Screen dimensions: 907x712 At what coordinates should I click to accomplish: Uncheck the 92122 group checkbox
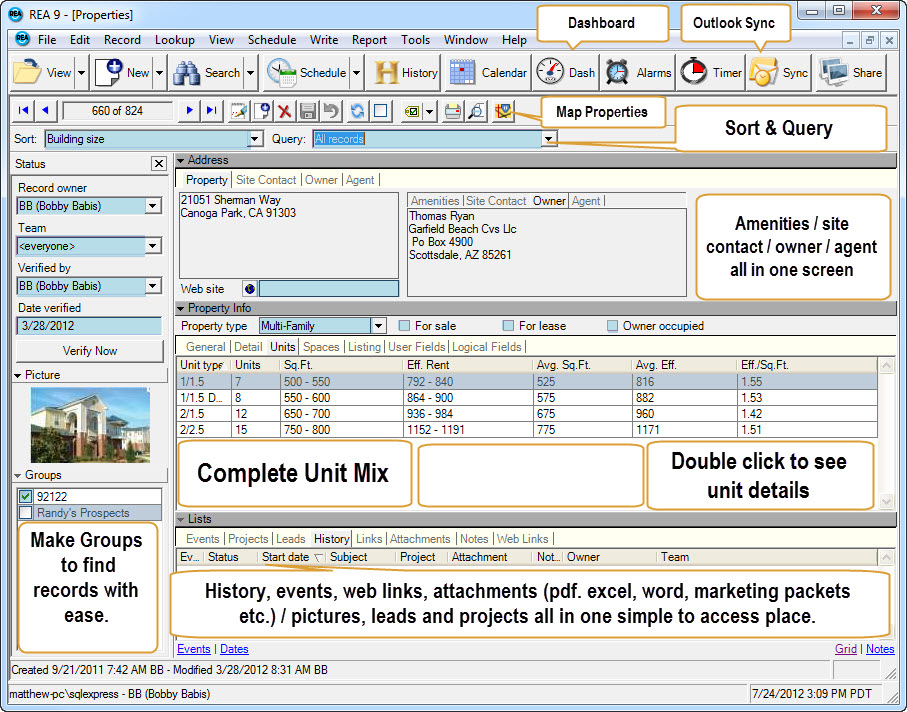pyautogui.click(x=25, y=496)
